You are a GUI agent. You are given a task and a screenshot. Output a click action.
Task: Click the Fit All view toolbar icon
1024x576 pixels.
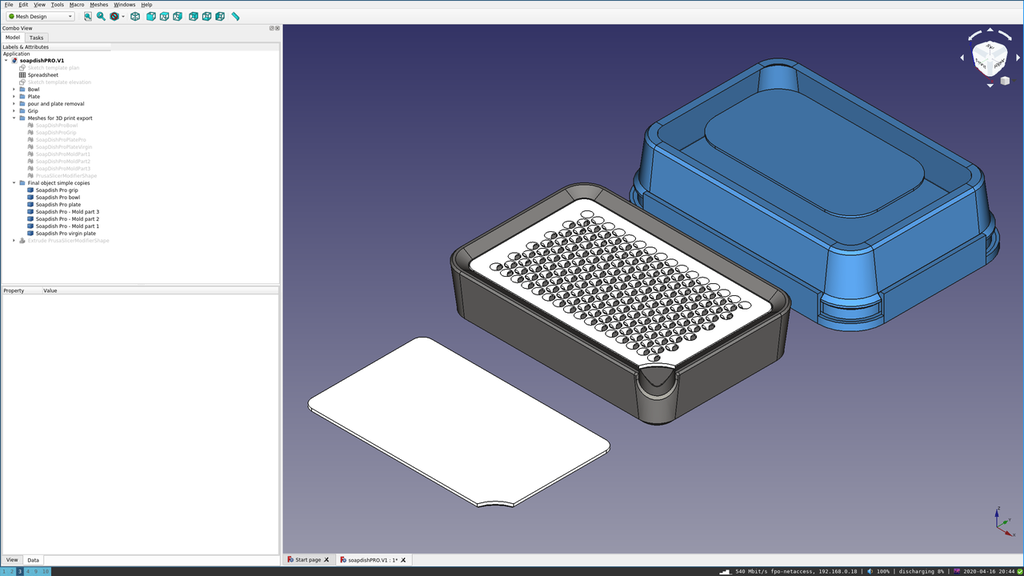[88, 16]
